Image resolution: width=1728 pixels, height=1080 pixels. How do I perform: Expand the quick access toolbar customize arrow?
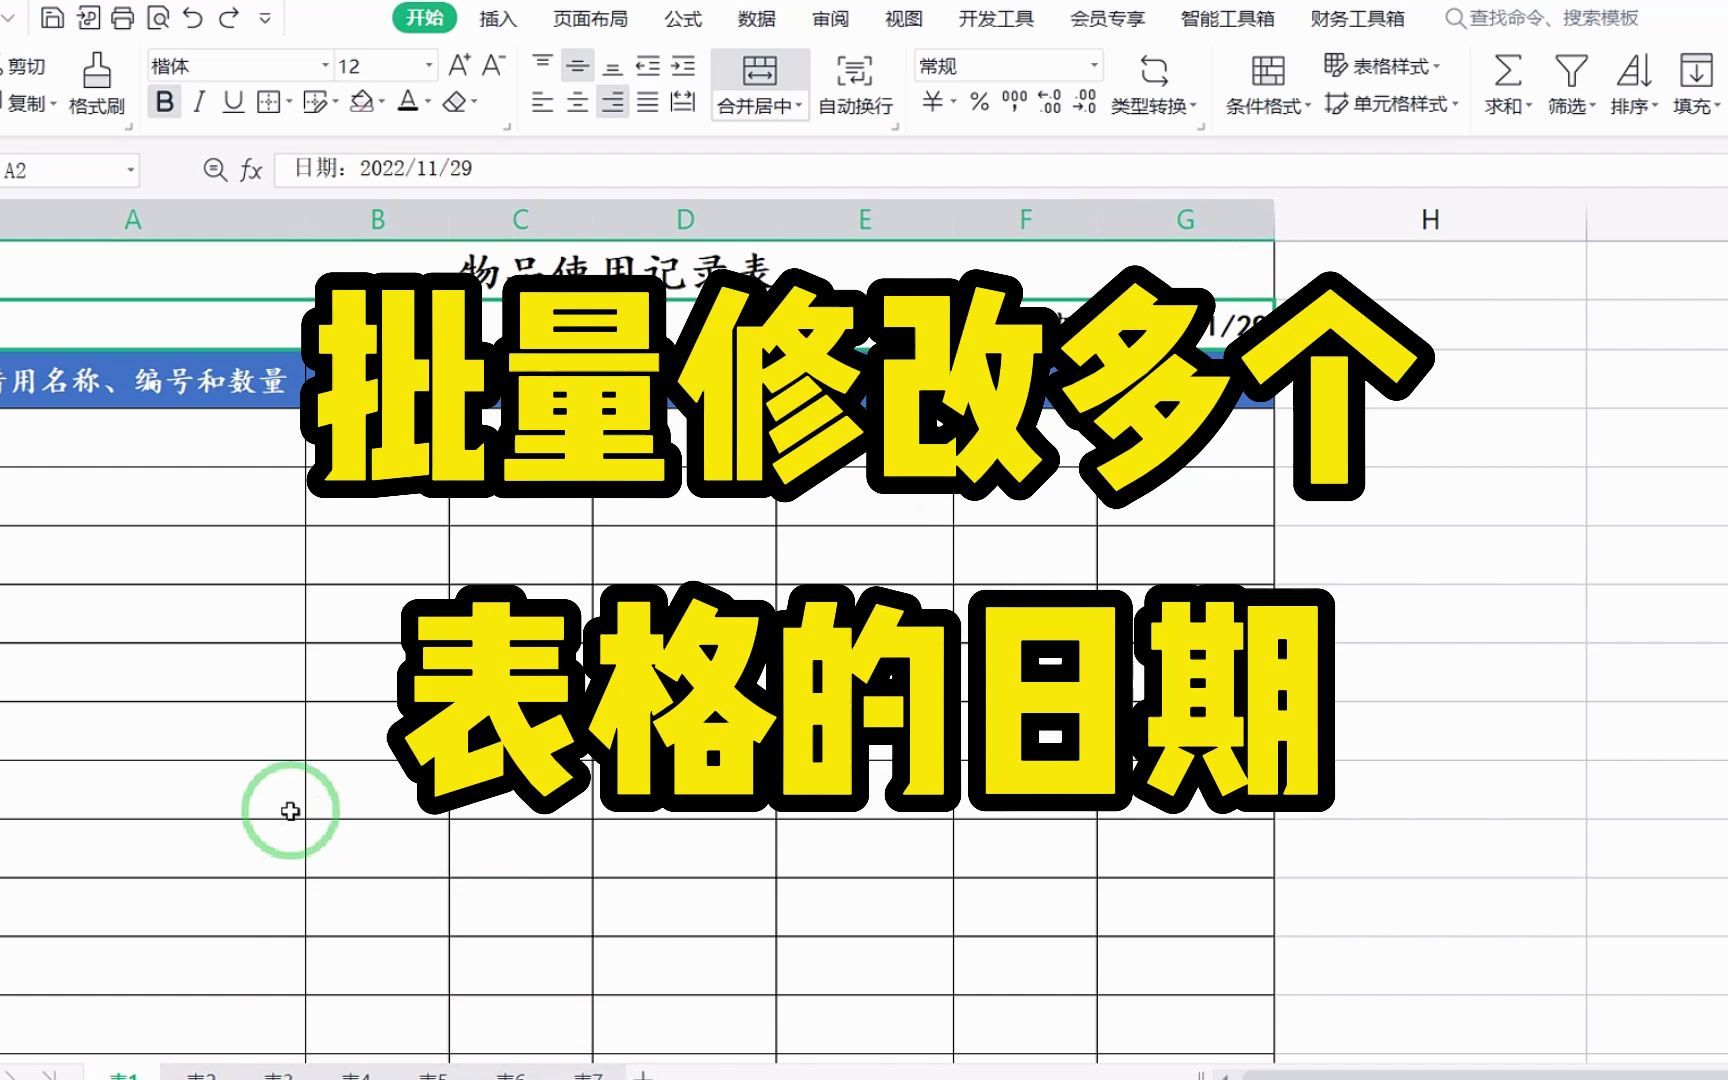click(x=265, y=17)
